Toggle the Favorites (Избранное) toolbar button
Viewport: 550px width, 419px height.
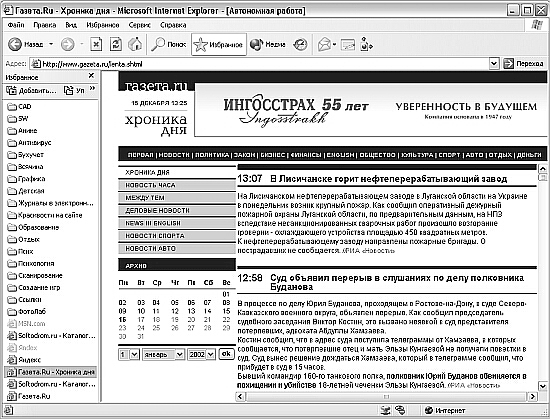219,44
